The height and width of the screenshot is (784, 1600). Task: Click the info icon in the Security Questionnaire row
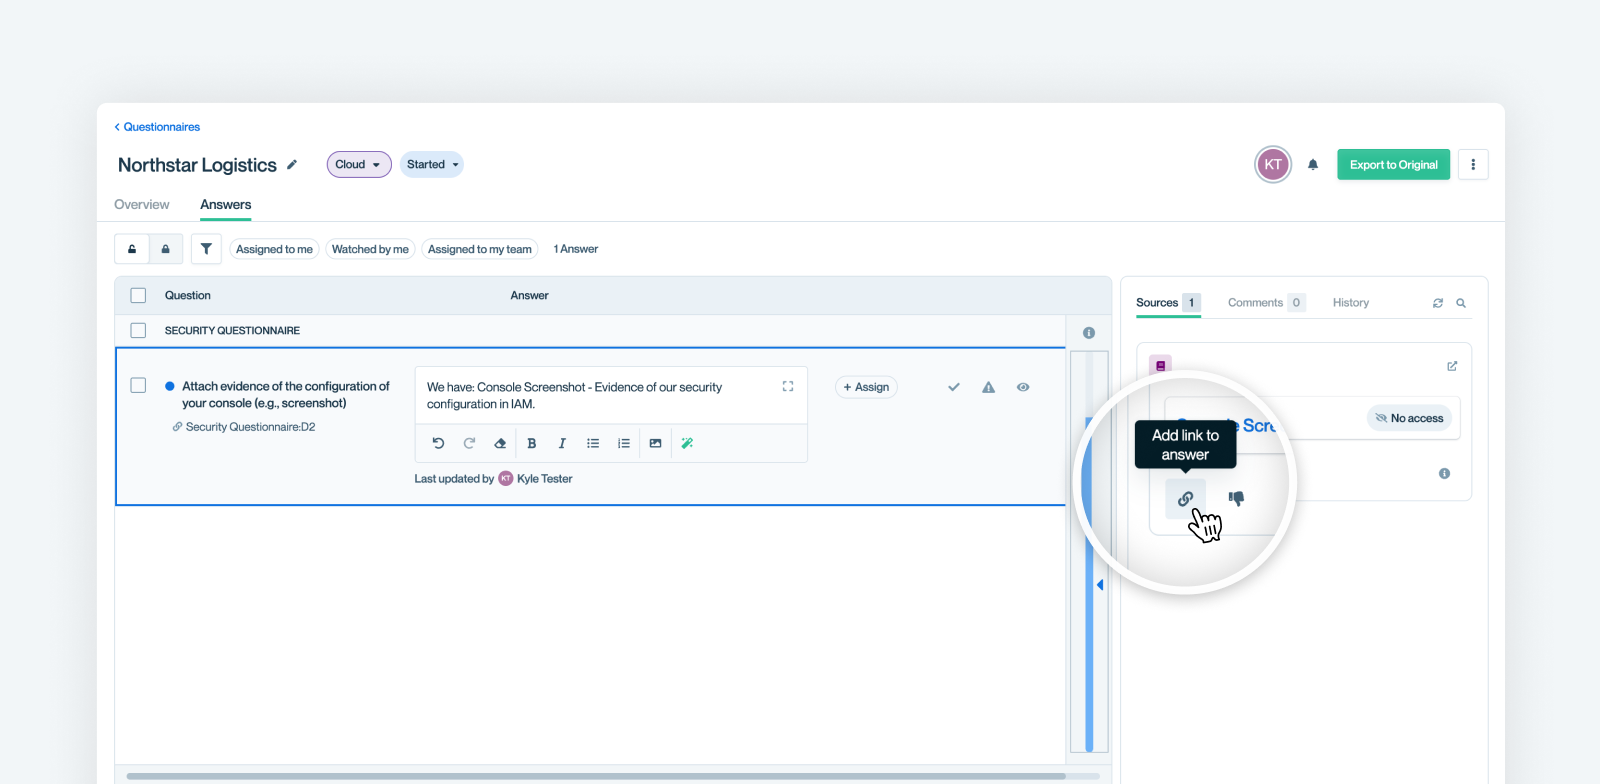pyautogui.click(x=1089, y=333)
